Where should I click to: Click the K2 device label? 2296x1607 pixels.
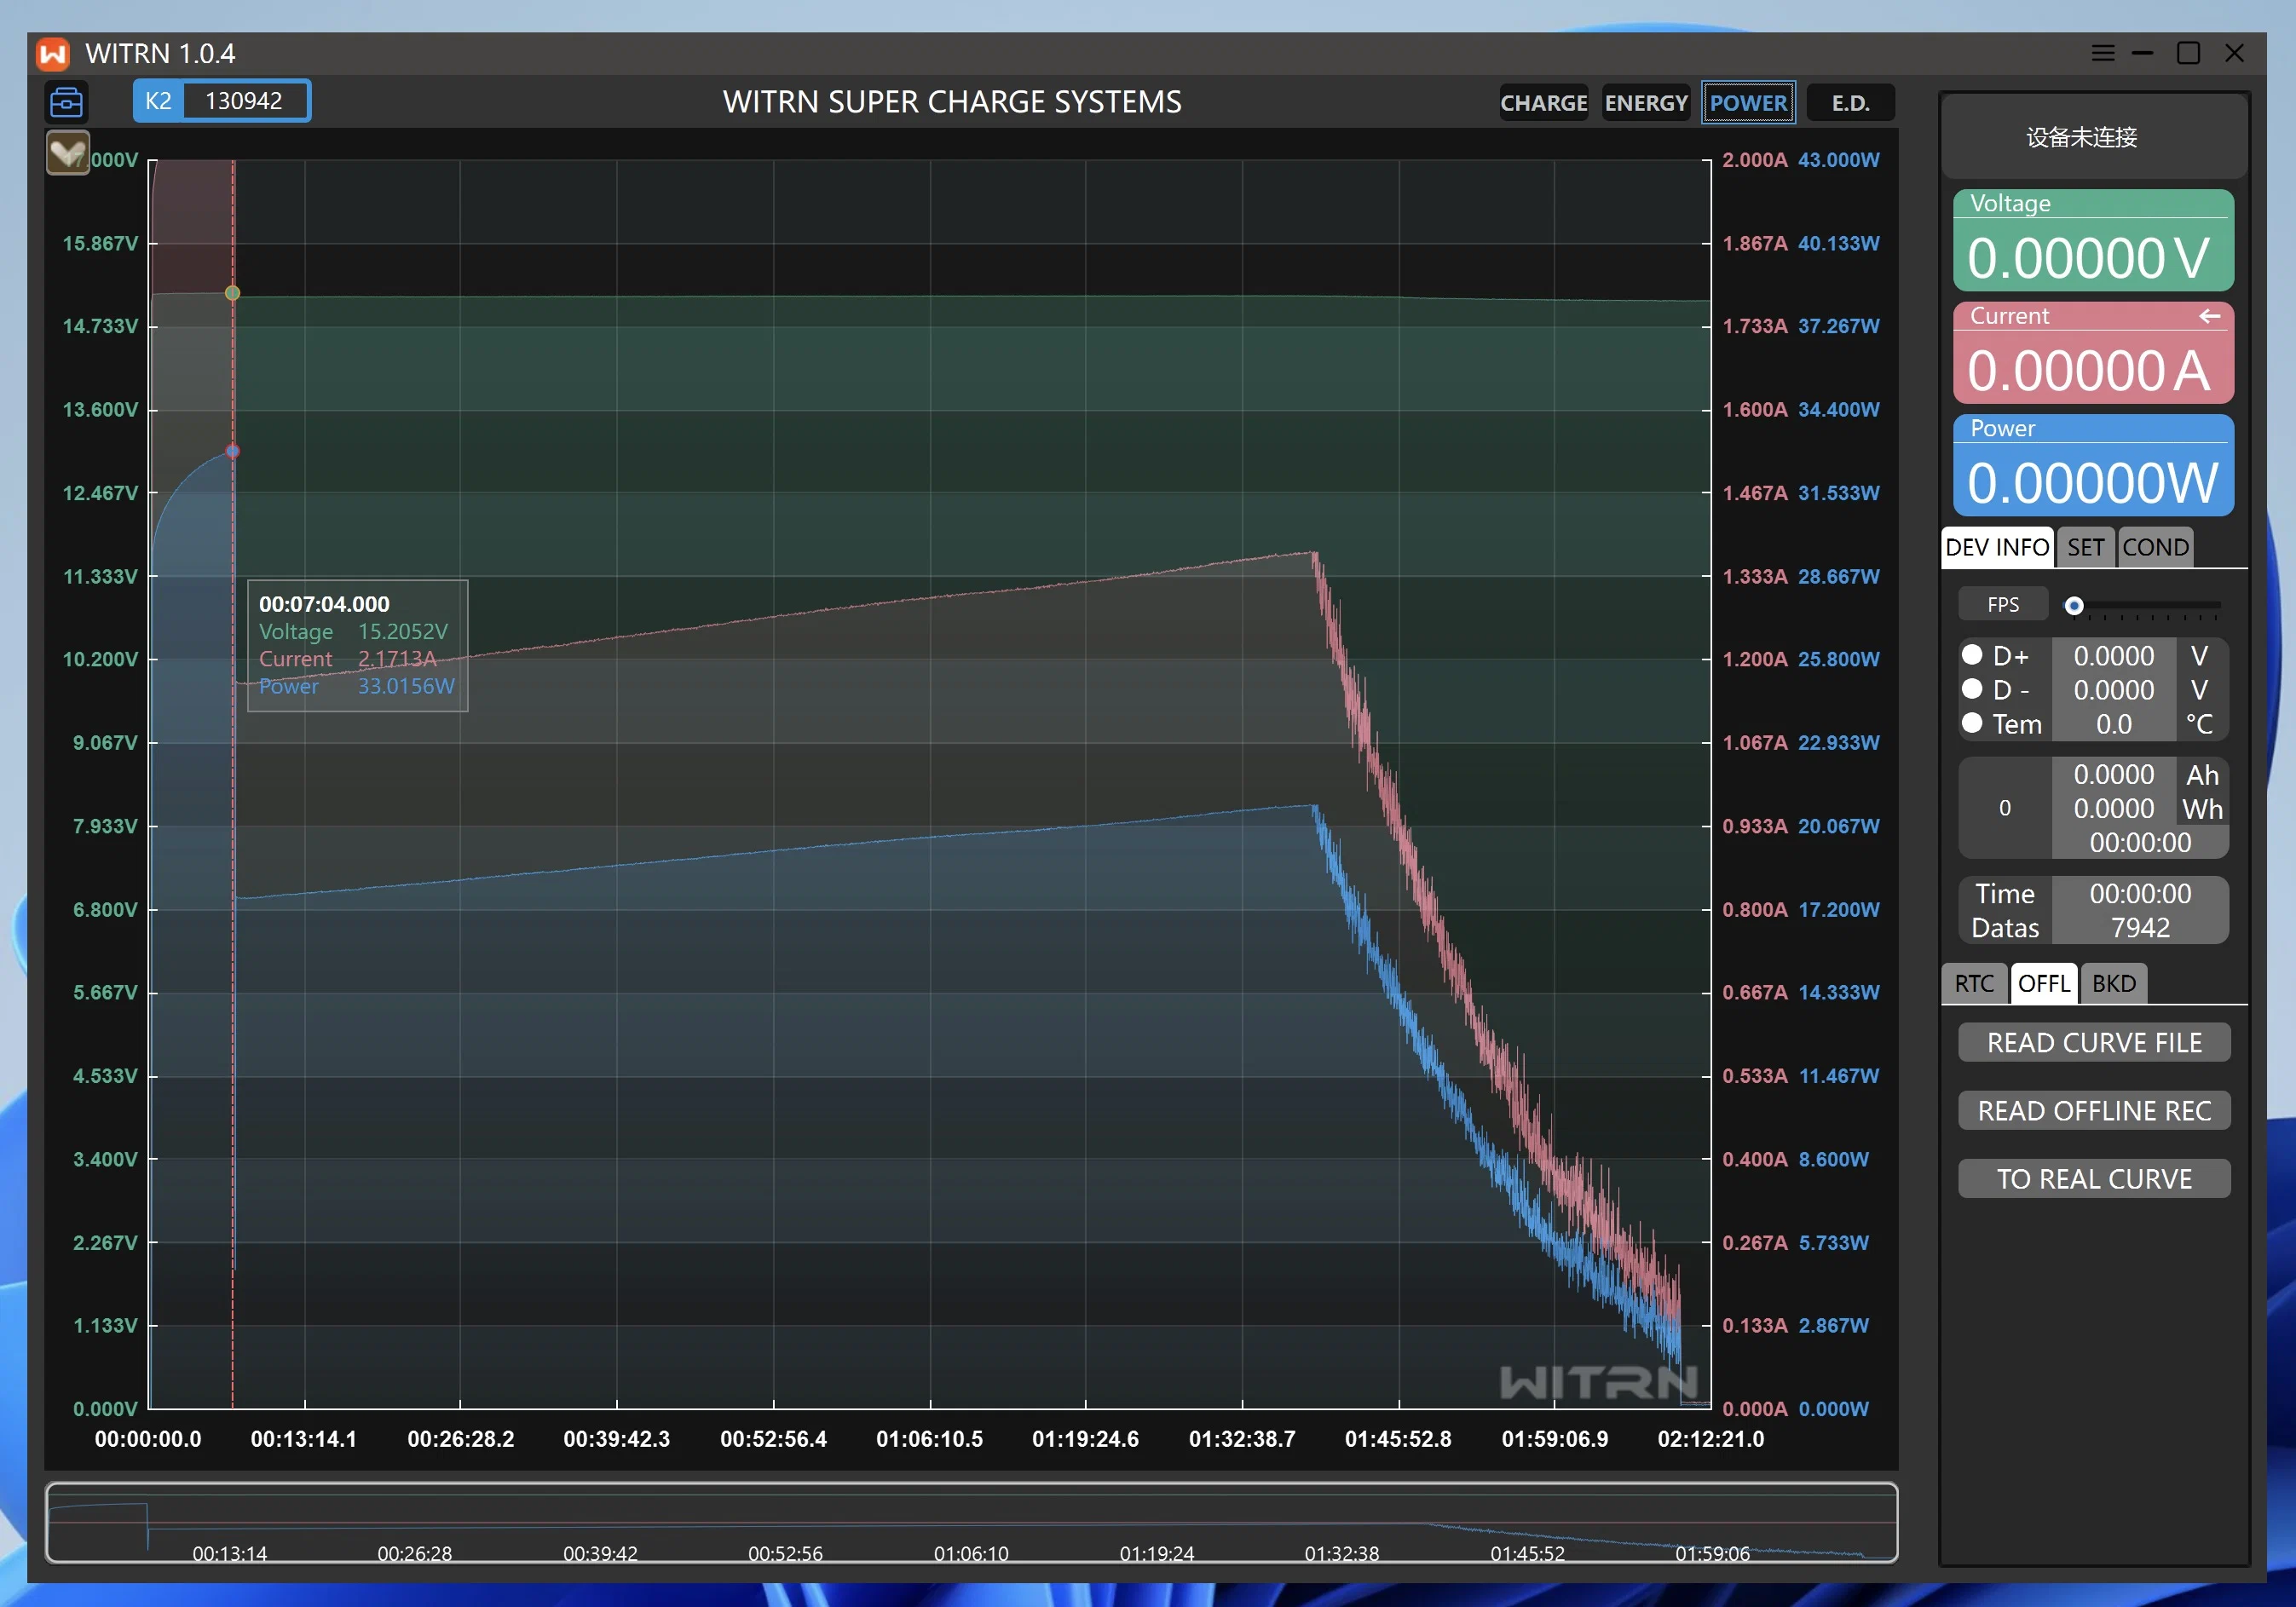coord(158,101)
